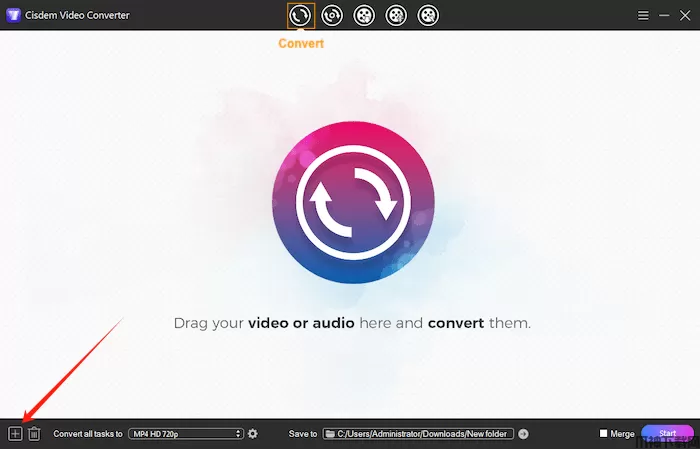Open output format settings gear
The height and width of the screenshot is (449, 700).
coord(253,433)
